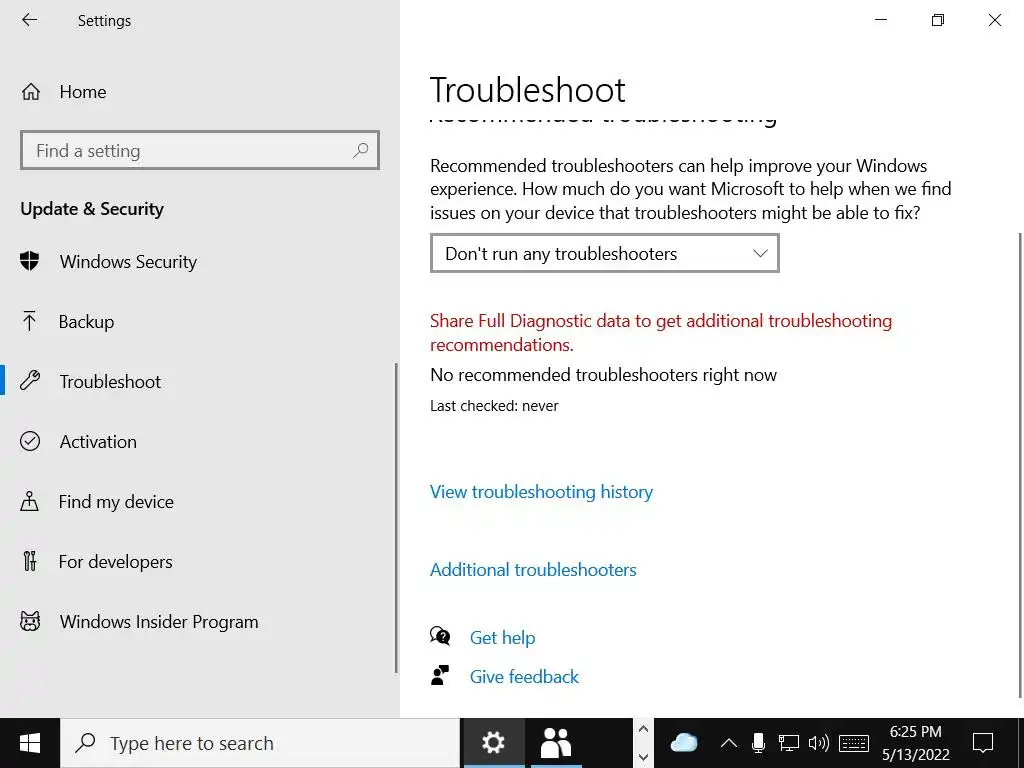Open the people app taskbar icon

[x=556, y=743]
